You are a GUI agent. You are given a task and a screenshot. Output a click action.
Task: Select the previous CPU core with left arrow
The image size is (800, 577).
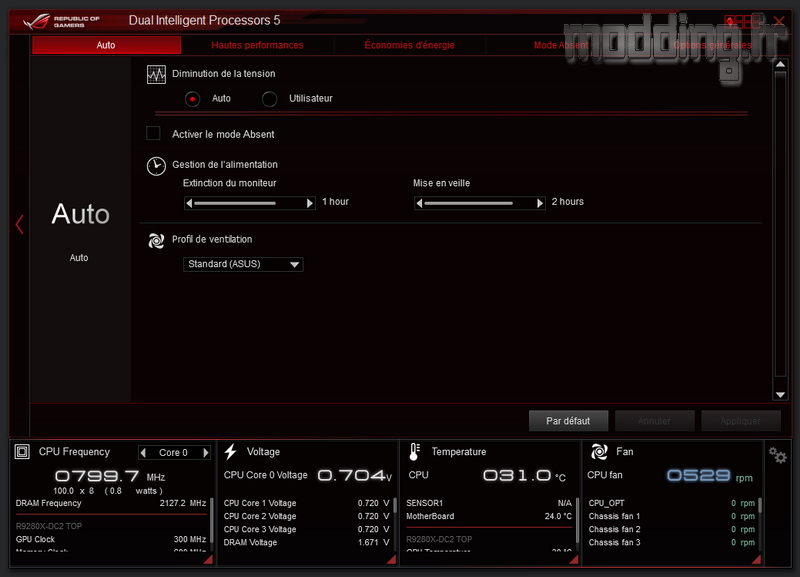143,453
